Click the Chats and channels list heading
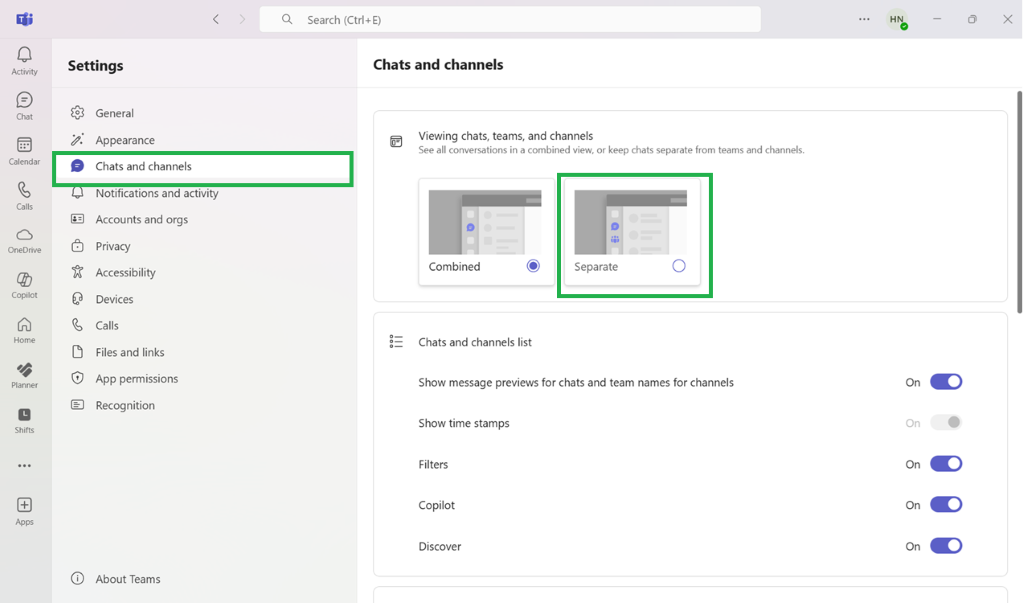1024x603 pixels. point(475,342)
